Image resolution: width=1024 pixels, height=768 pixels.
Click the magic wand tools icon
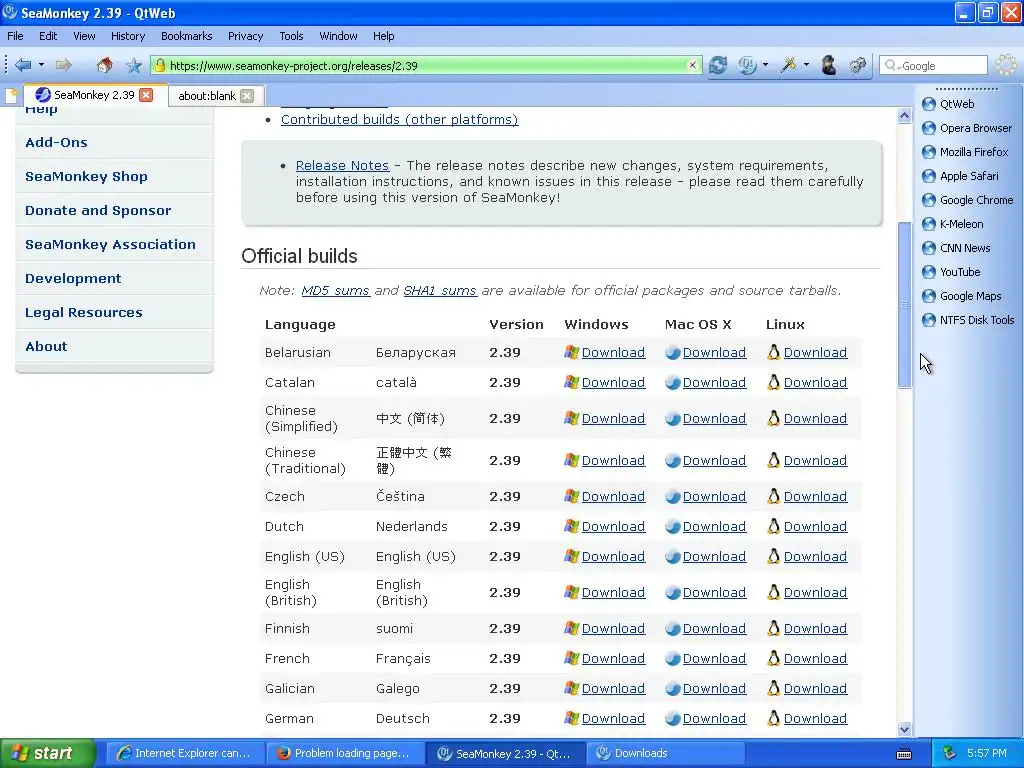coord(788,65)
